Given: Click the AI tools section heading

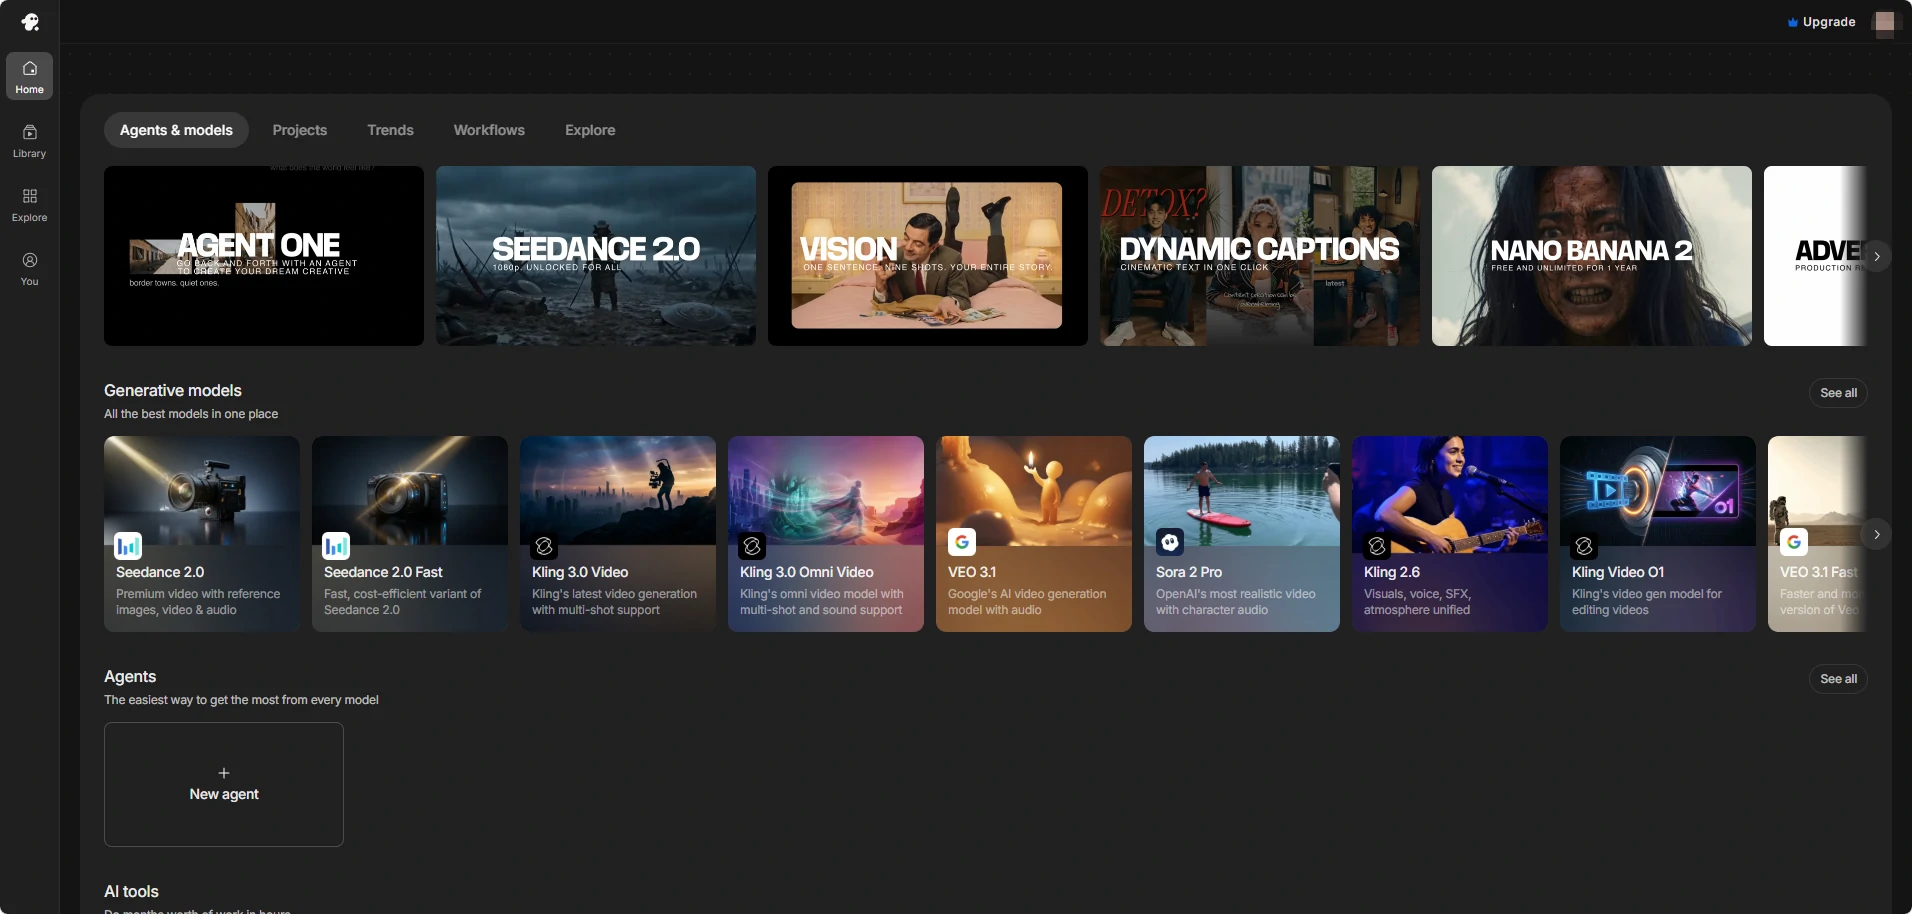Looking at the screenshot, I should click(x=132, y=891).
